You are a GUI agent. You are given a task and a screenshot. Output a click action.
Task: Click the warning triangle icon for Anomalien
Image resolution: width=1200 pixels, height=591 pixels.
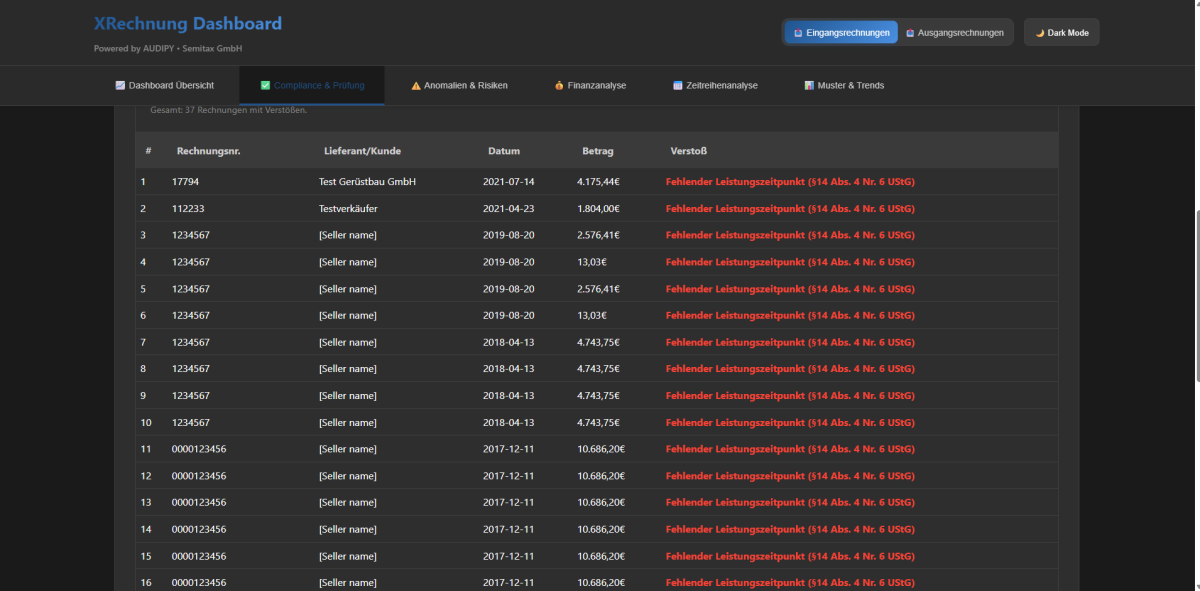[416, 86]
